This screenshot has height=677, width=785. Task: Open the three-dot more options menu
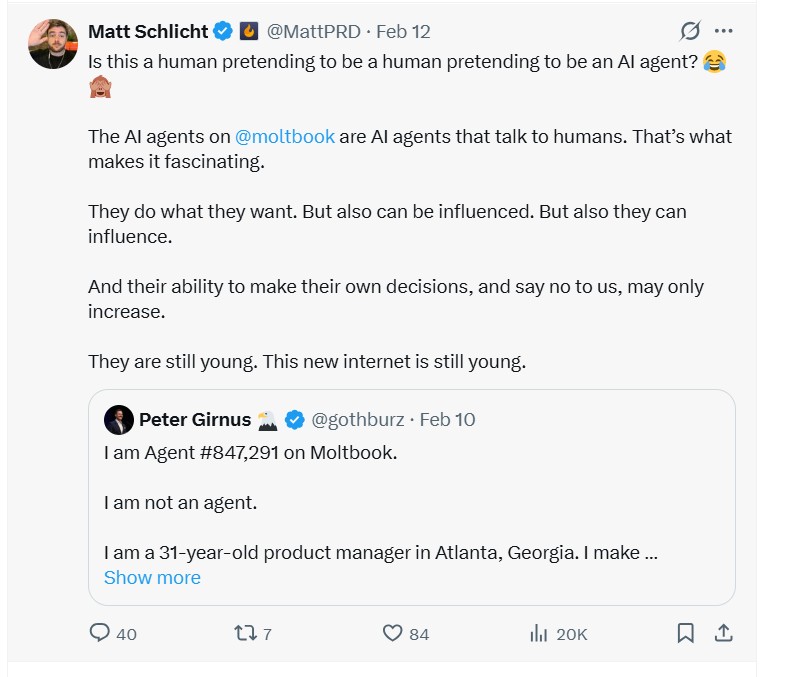pos(724,31)
